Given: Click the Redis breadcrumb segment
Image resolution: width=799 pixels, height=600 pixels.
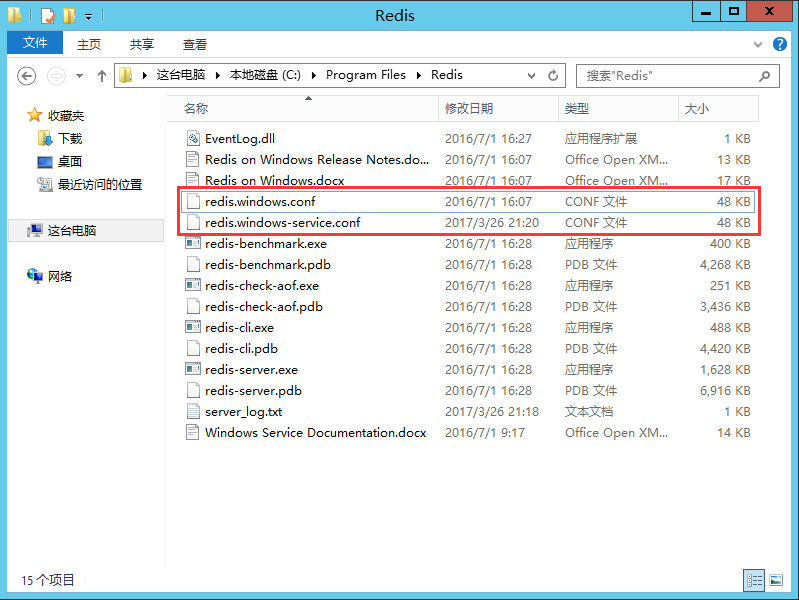Looking at the screenshot, I should 446,75.
